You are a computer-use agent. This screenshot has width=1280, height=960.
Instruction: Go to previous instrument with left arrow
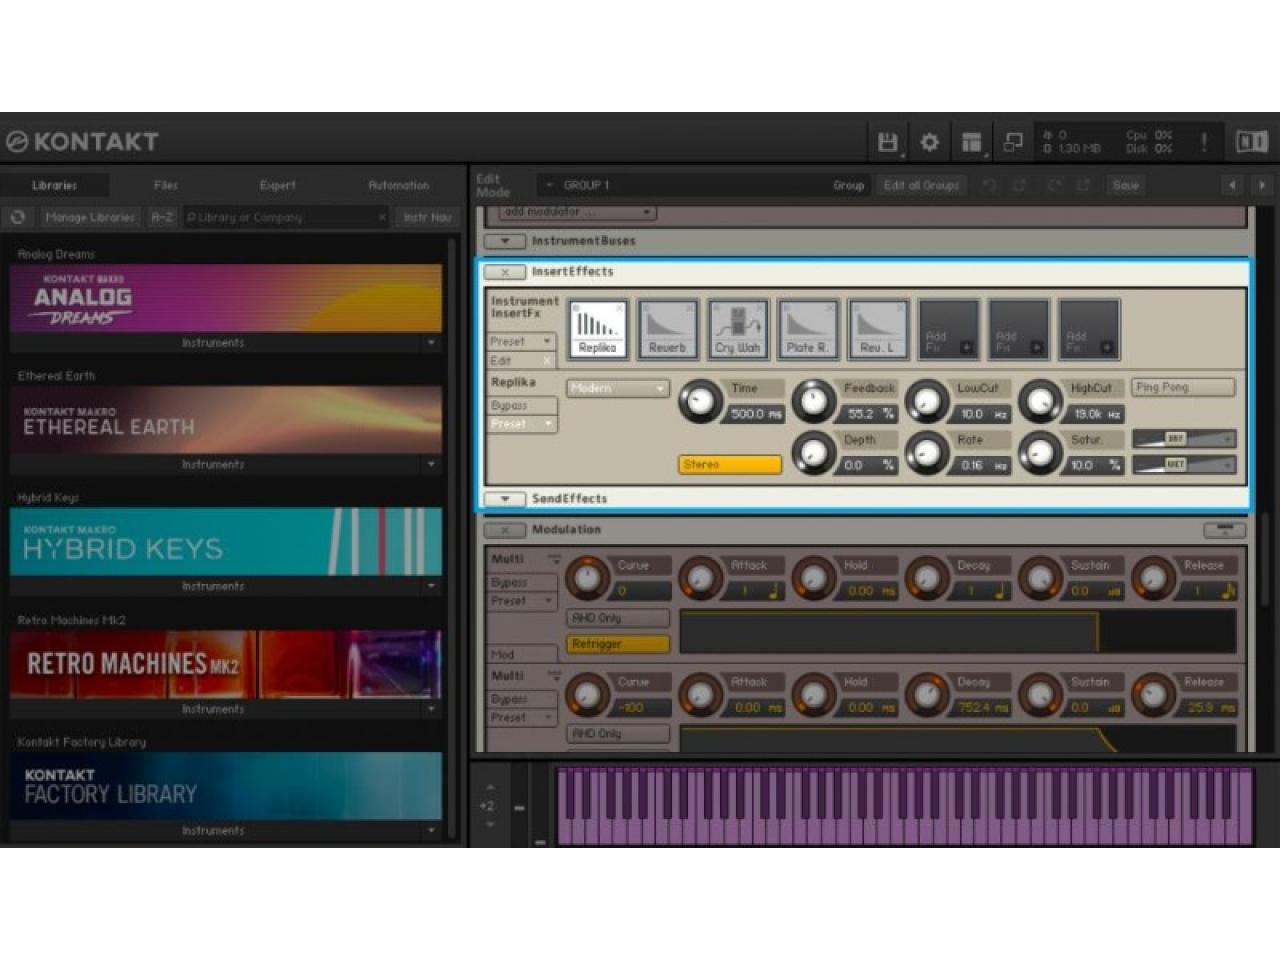1232,185
